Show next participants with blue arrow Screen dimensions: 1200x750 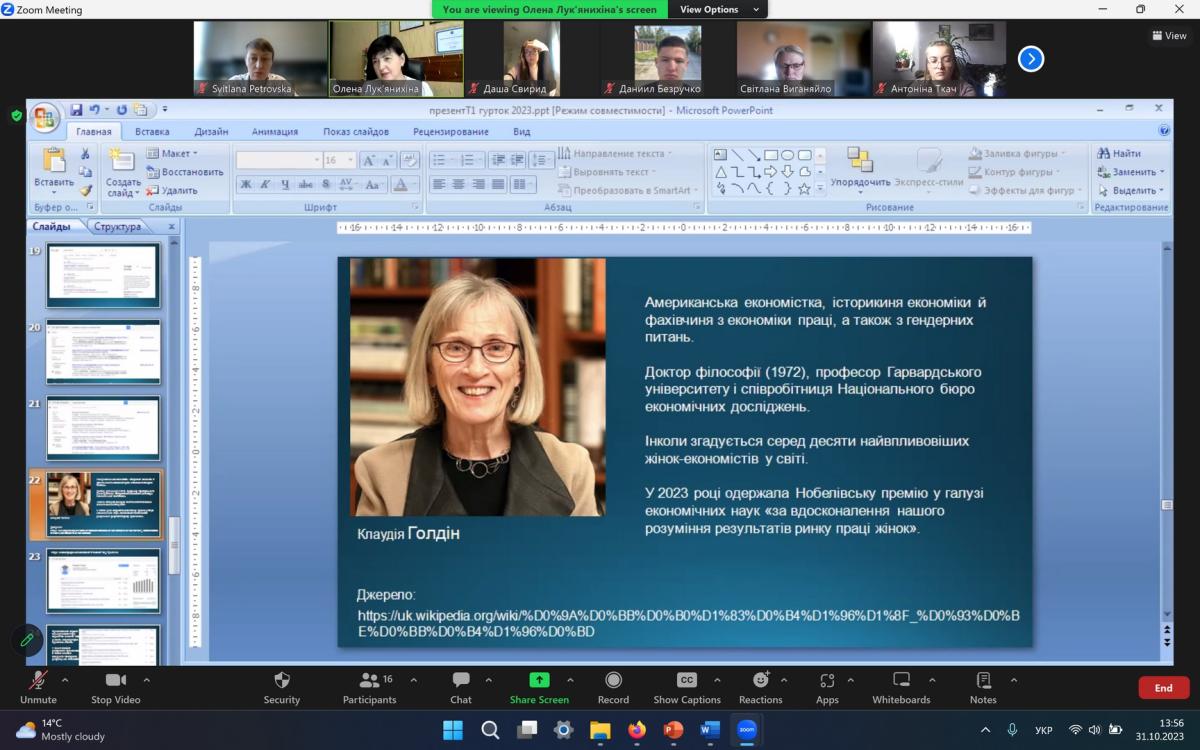coord(1031,59)
